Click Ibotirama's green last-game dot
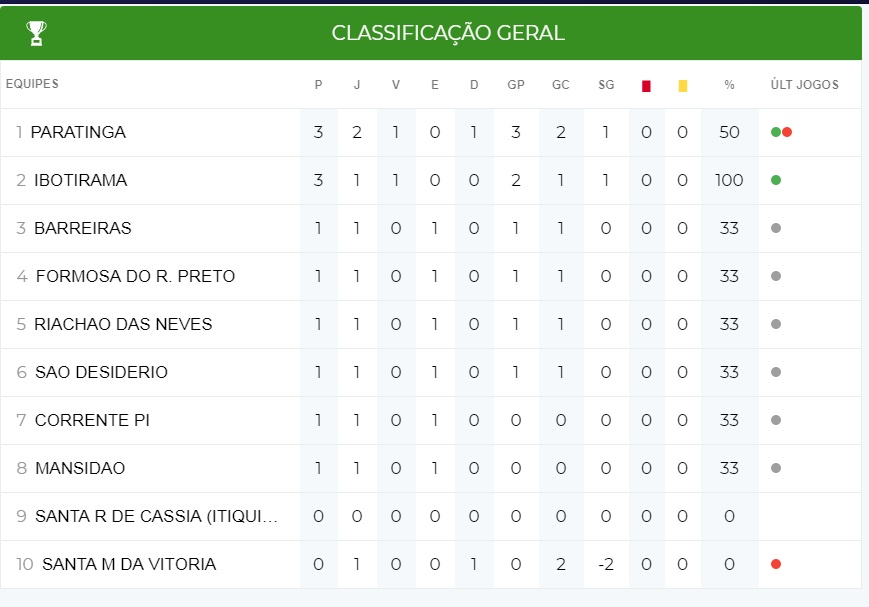The image size is (869, 607). click(x=776, y=180)
